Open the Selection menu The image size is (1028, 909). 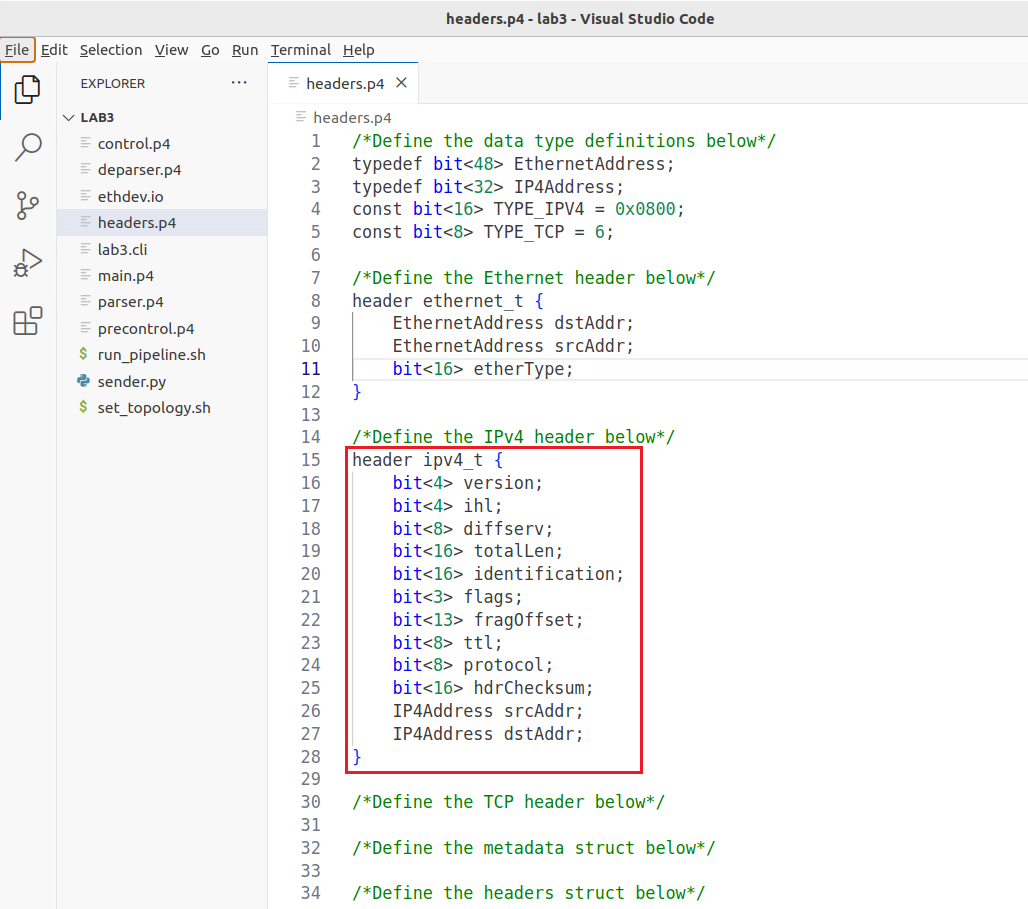pos(111,50)
